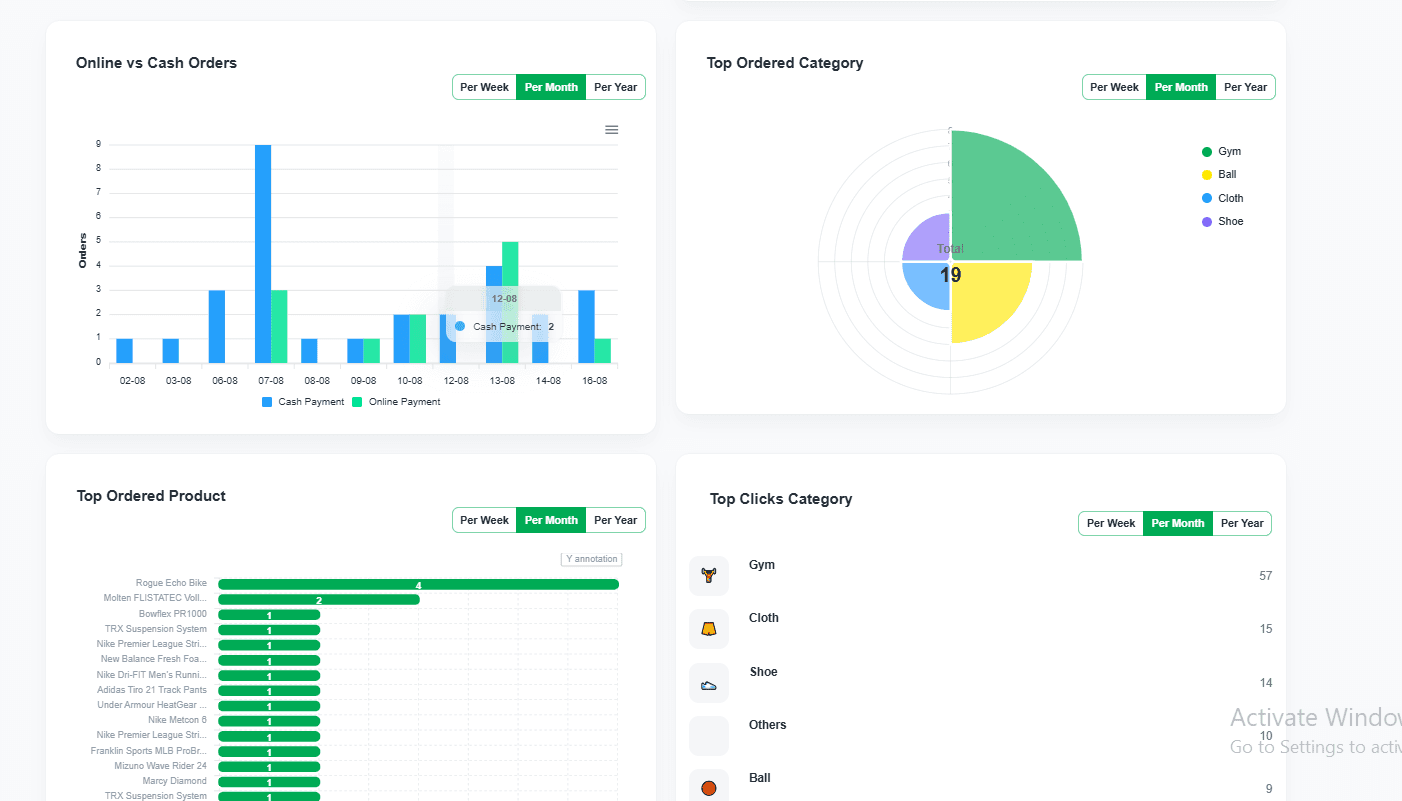Click the purple Shoe segment of the polar chart
Screen dimensions: 1402x801
point(929,239)
